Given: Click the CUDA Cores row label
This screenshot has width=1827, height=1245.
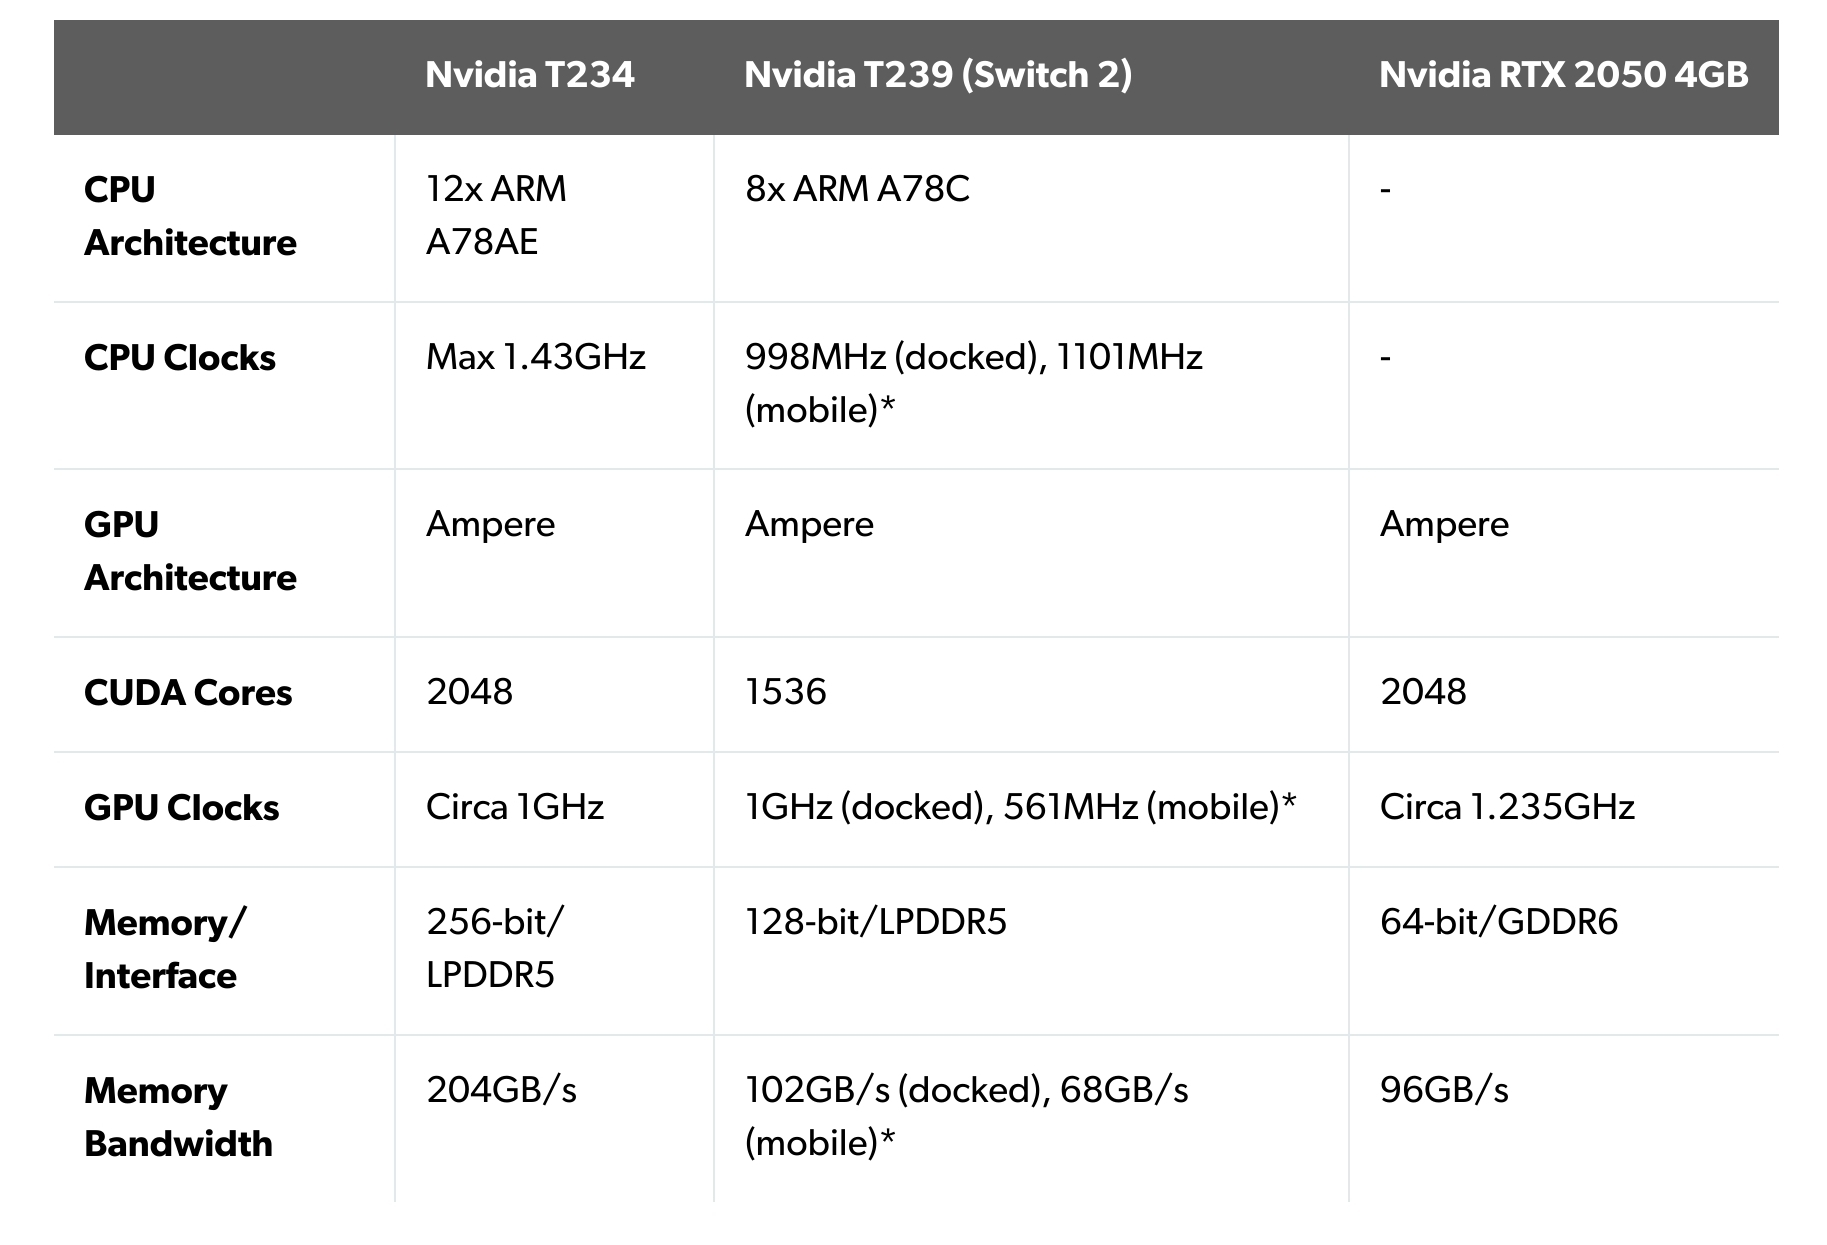Looking at the screenshot, I should coord(188,693).
